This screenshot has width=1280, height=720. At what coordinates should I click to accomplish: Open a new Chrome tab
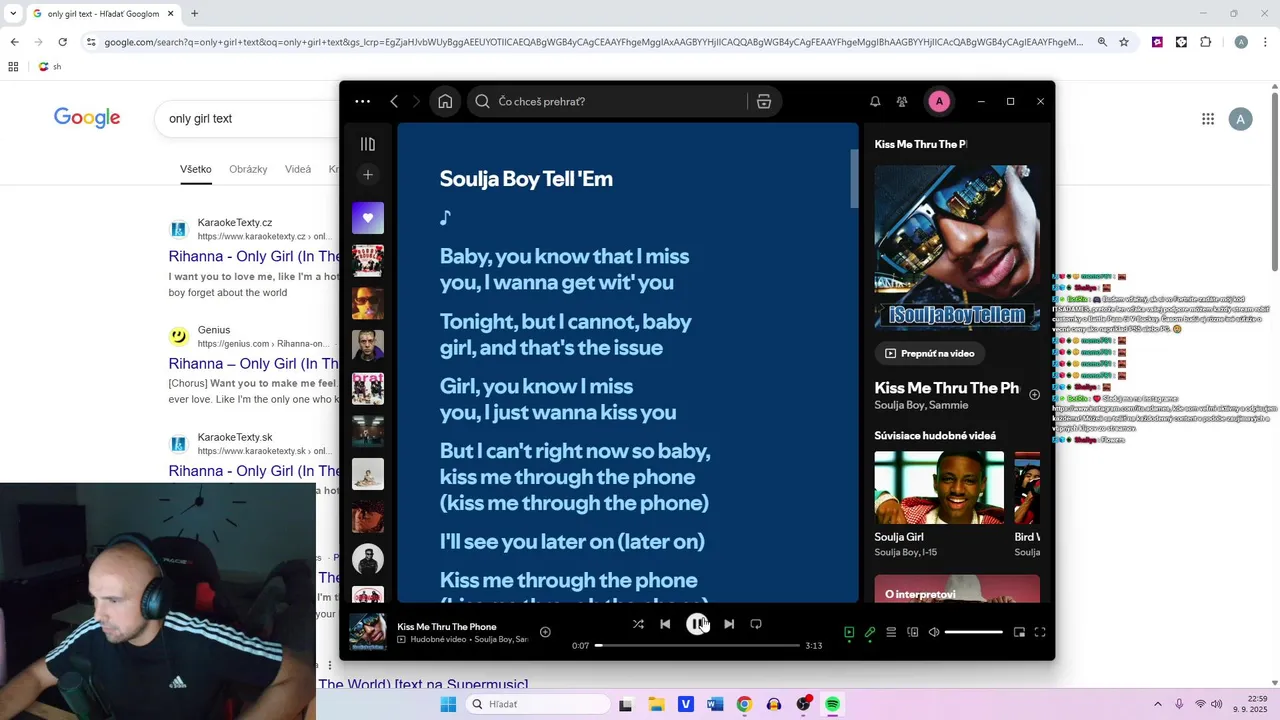coord(194,14)
